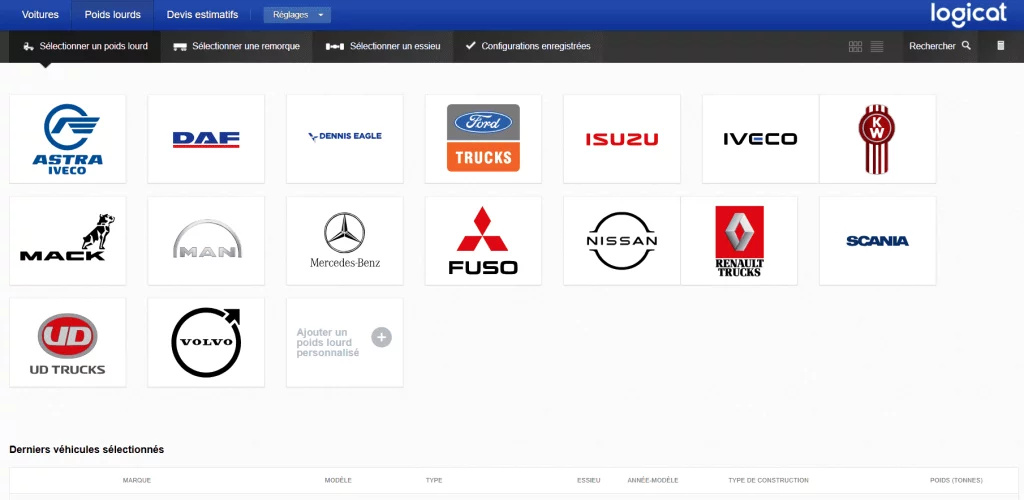Open the Volvo brand tile

click(206, 343)
